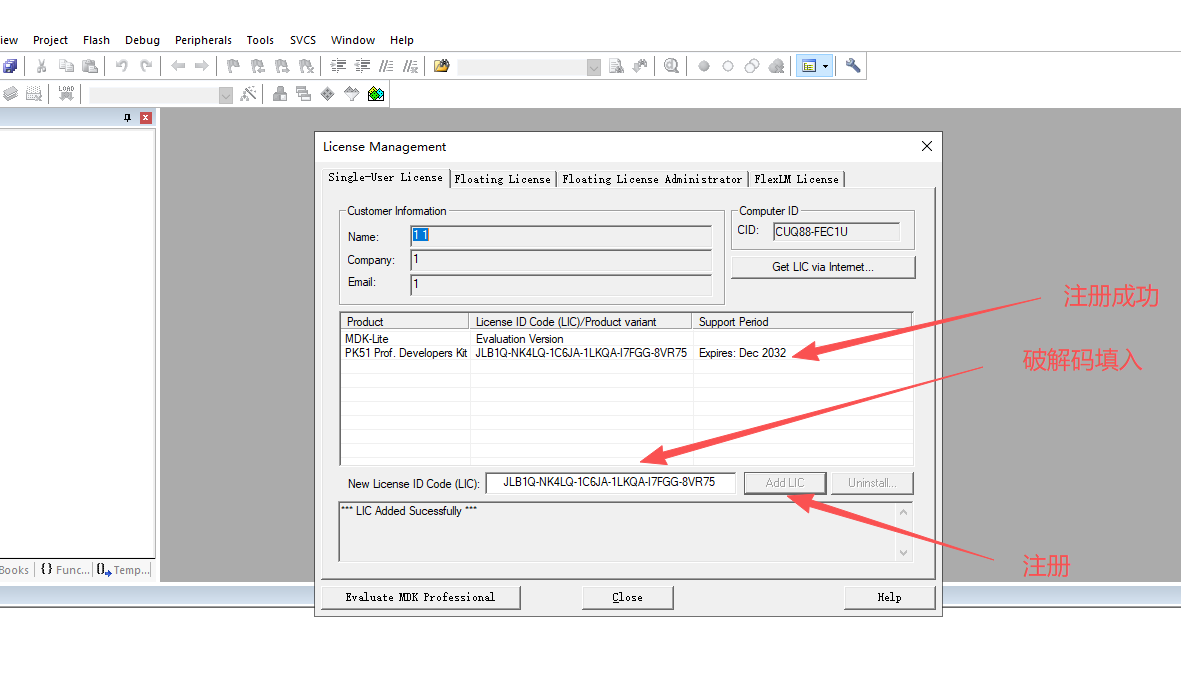This screenshot has width=1181, height=682.
Task: Click the Find document icon
Action: (x=616, y=66)
